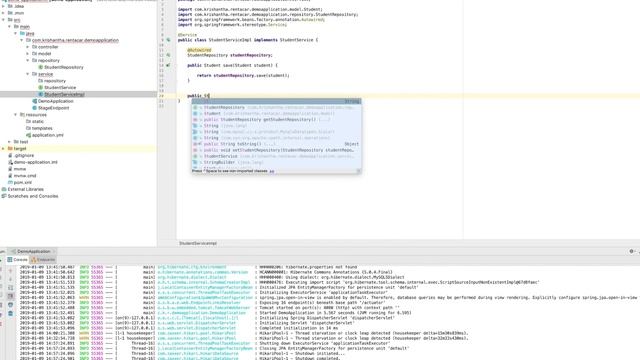Image resolution: width=640 pixels, height=360 pixels.
Task: Open the .gitignore file
Action: coord(24,156)
